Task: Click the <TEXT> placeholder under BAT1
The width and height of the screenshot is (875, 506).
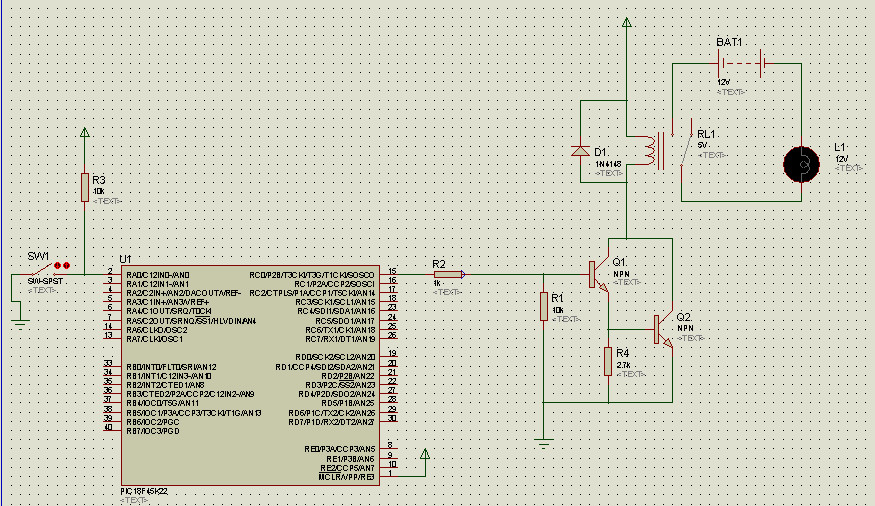Action: point(732,91)
